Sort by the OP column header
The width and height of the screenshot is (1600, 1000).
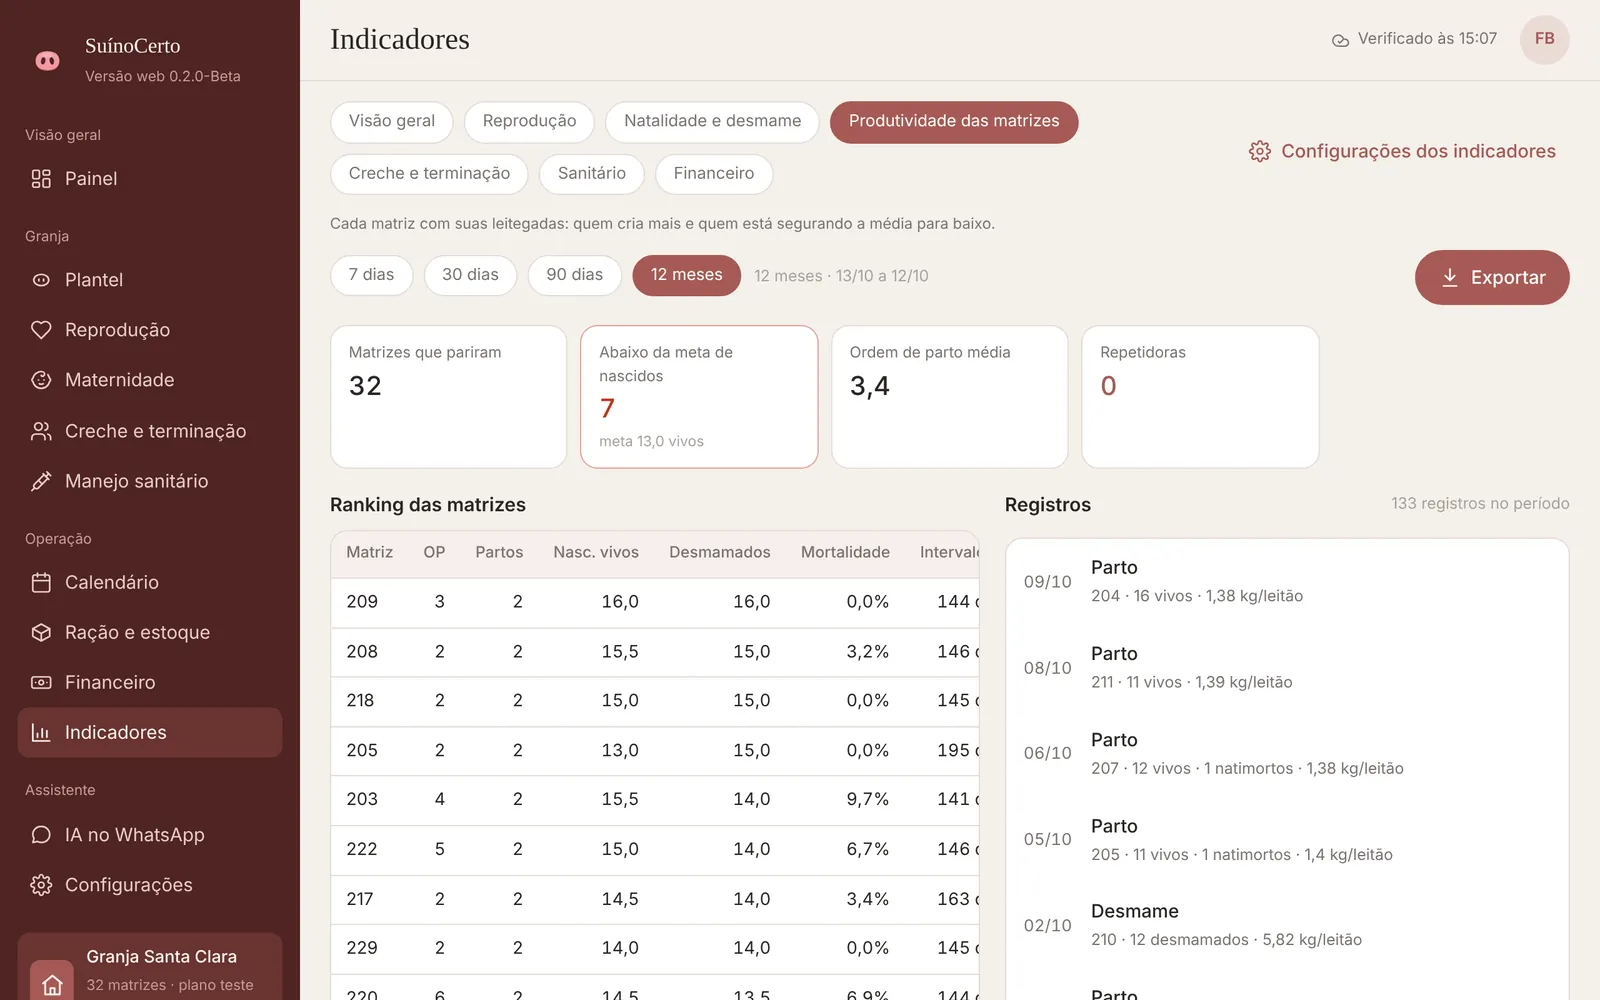(x=434, y=552)
